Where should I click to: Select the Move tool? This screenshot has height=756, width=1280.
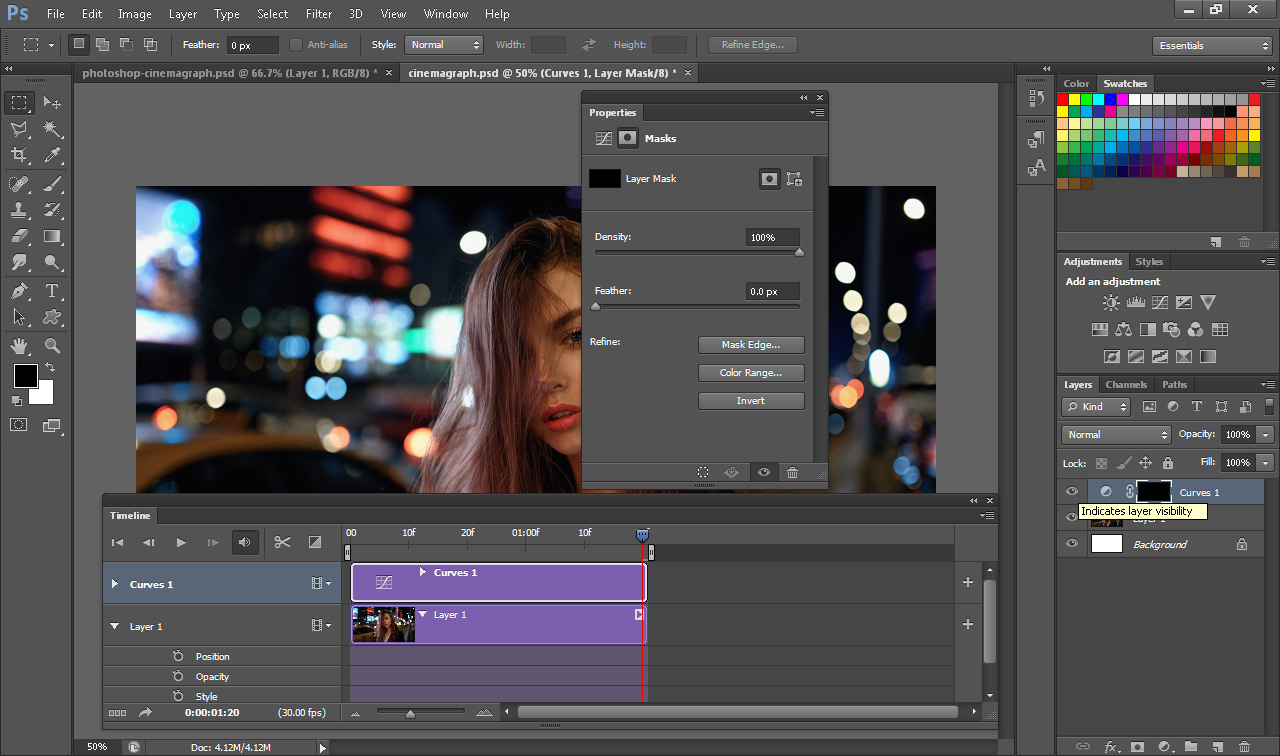tap(52, 103)
